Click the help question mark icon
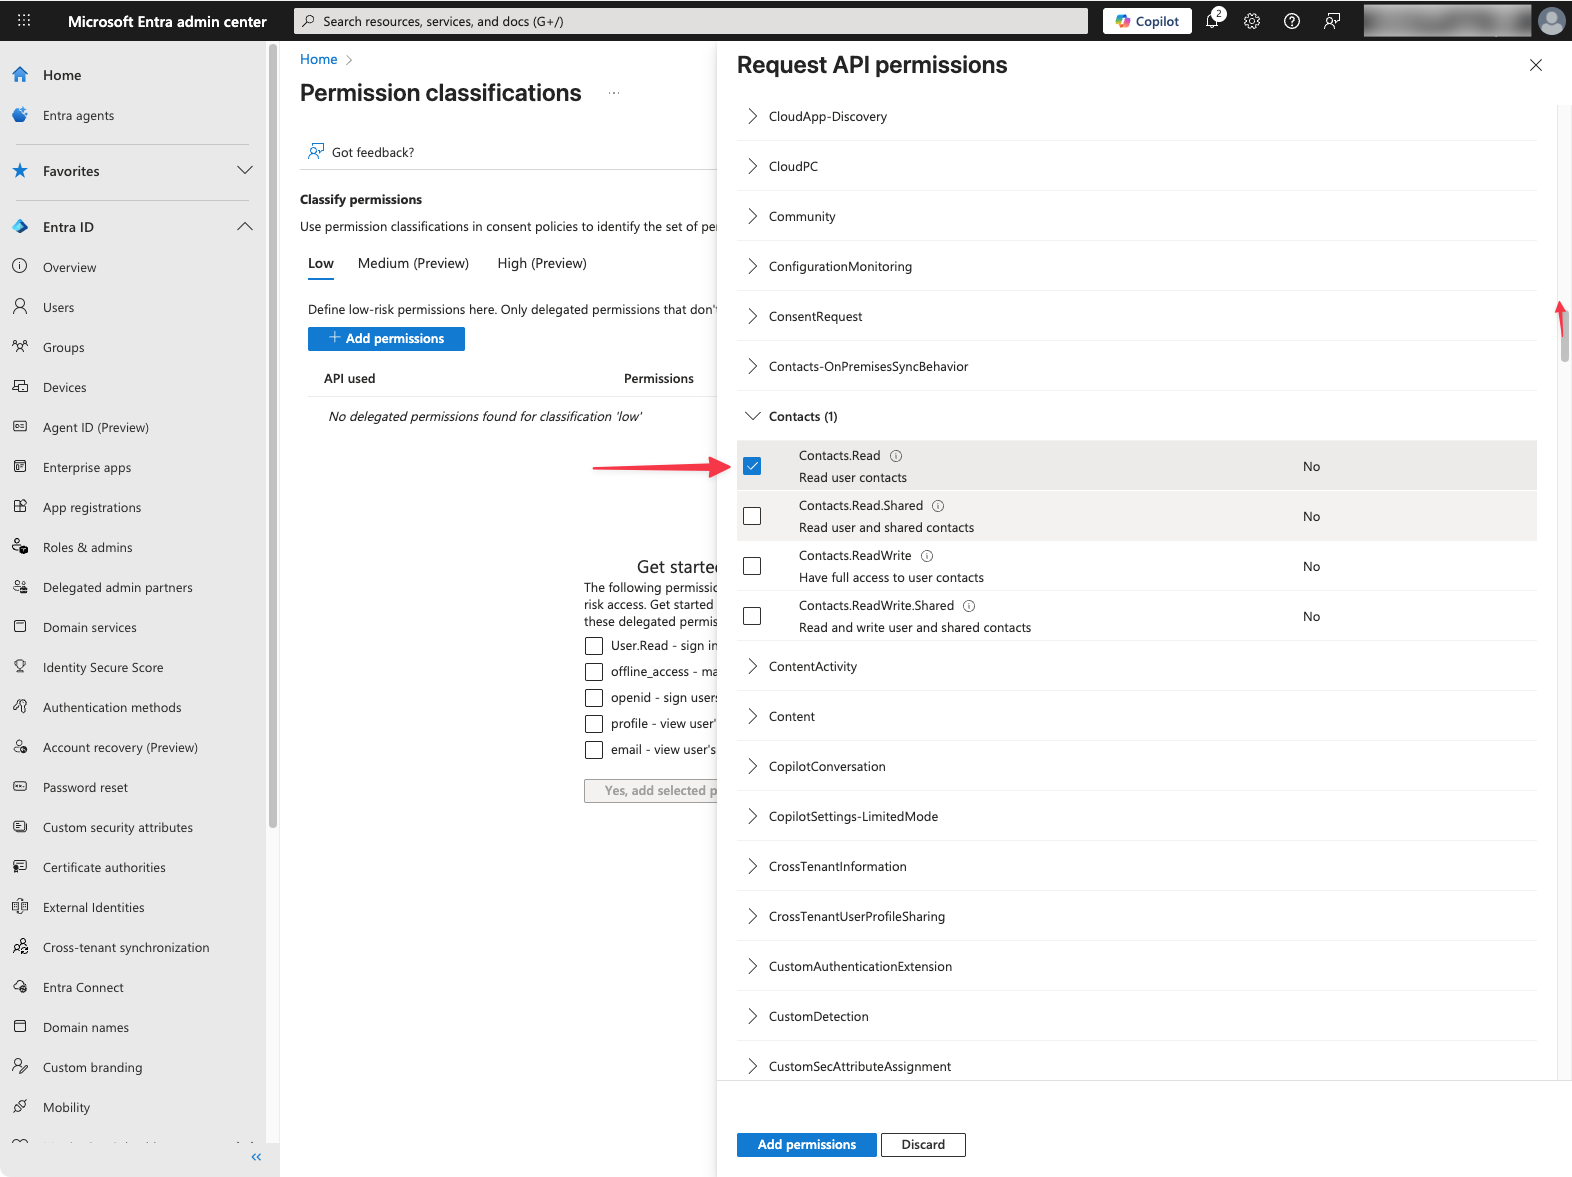Image resolution: width=1572 pixels, height=1177 pixels. 1292,21
